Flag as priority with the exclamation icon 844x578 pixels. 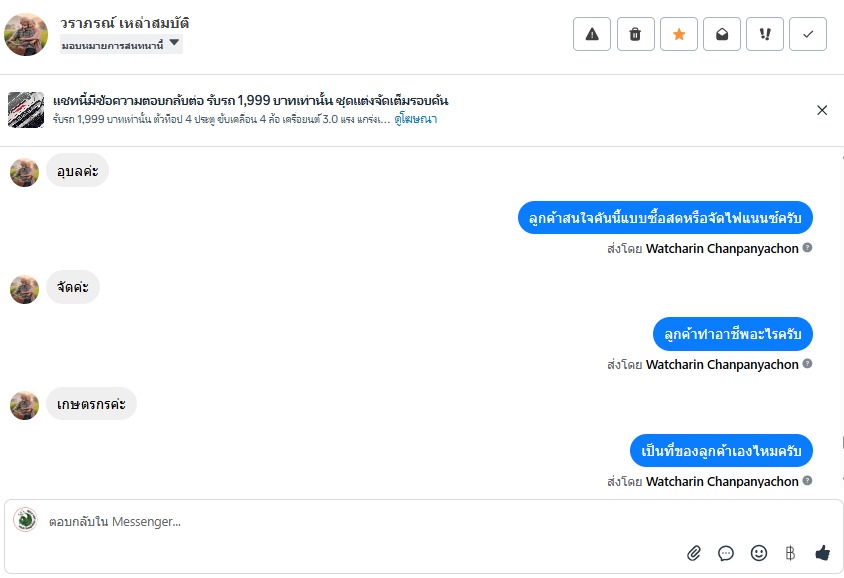coord(765,34)
